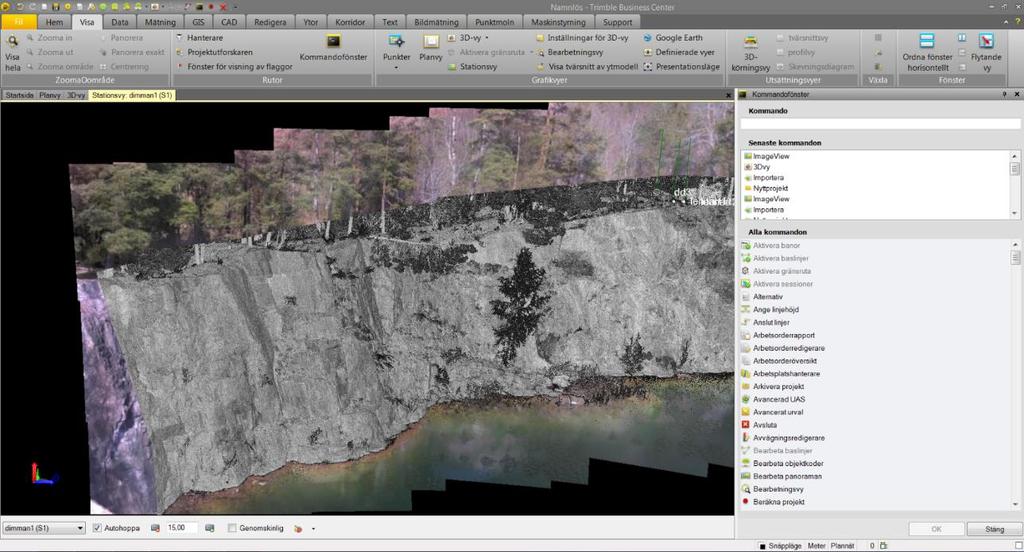Select the Startsida view tab
The width and height of the screenshot is (1024, 552).
point(20,95)
